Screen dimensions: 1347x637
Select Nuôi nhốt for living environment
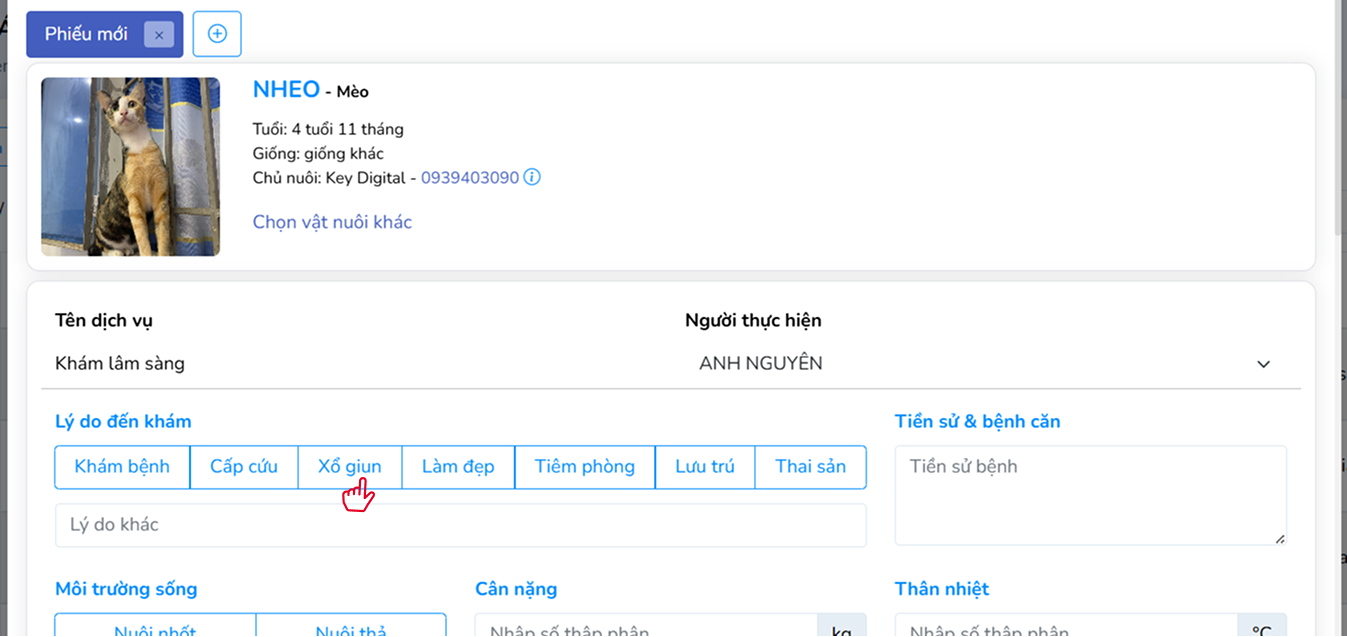pyautogui.click(x=154, y=629)
